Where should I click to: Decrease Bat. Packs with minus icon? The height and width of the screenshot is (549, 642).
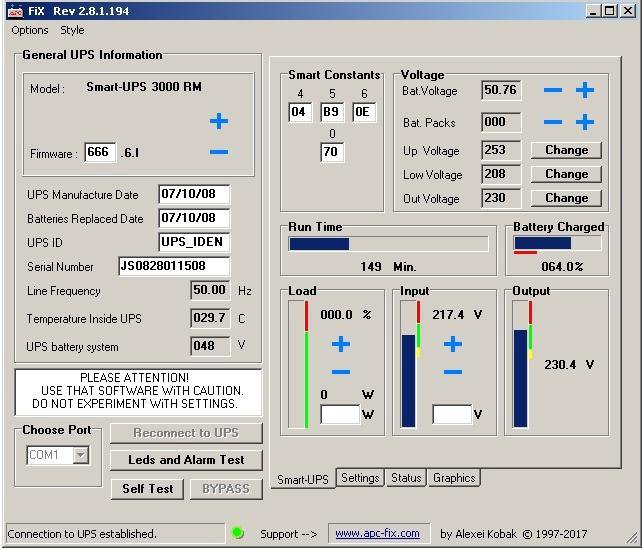click(553, 123)
